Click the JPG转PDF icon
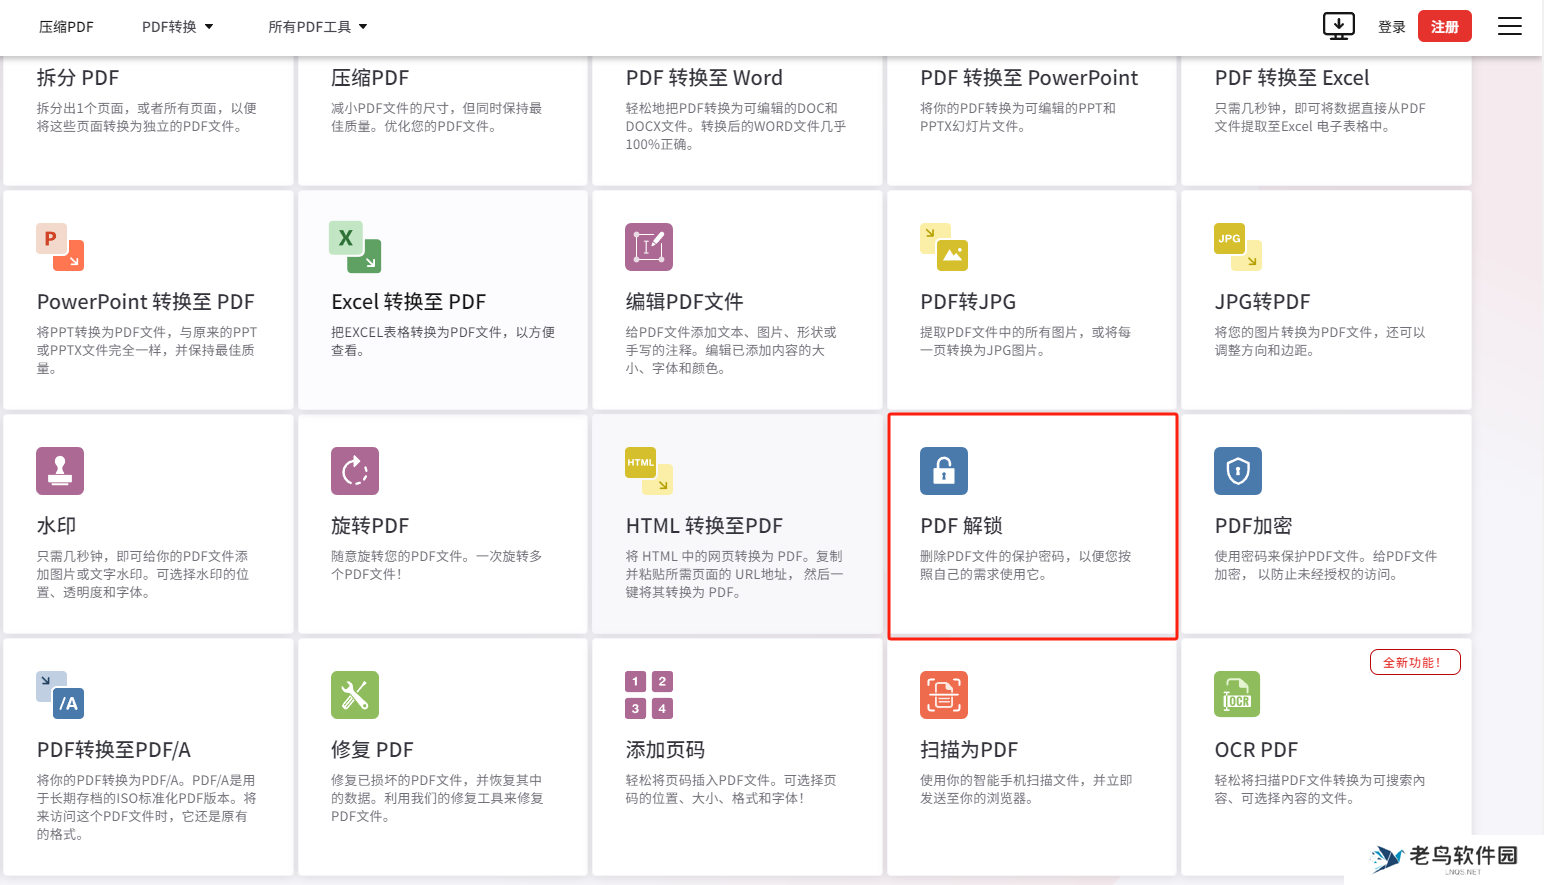Screen dimensions: 1544x885 click(1238, 247)
